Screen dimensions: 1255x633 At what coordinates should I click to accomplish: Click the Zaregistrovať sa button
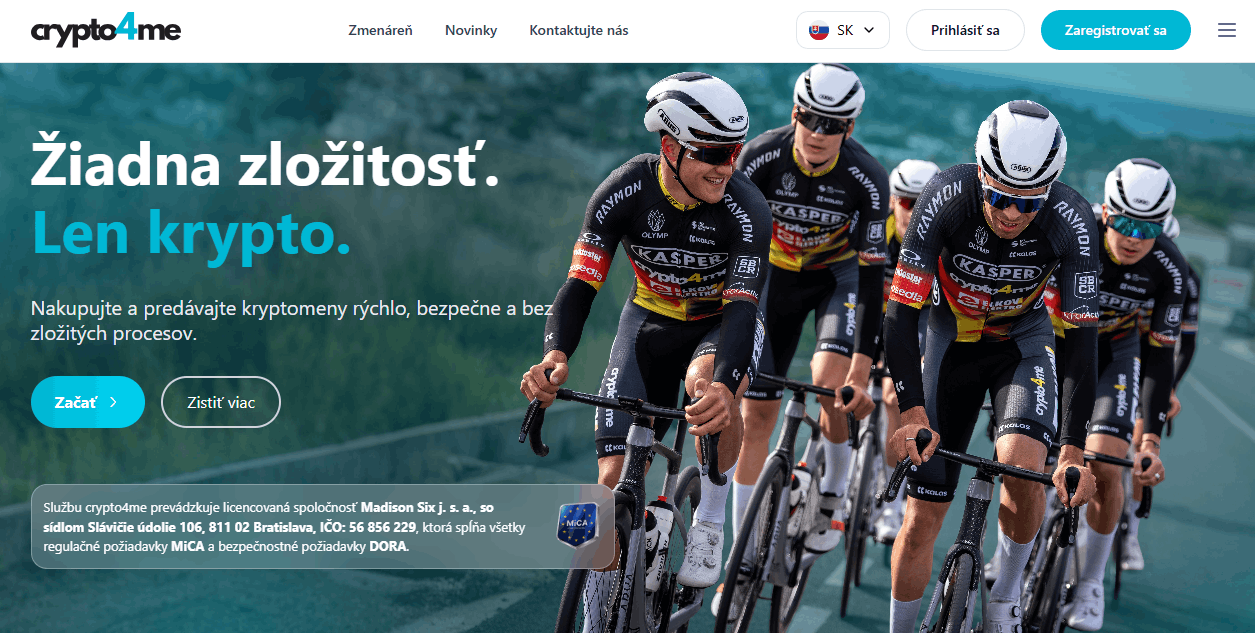pyautogui.click(x=1116, y=30)
